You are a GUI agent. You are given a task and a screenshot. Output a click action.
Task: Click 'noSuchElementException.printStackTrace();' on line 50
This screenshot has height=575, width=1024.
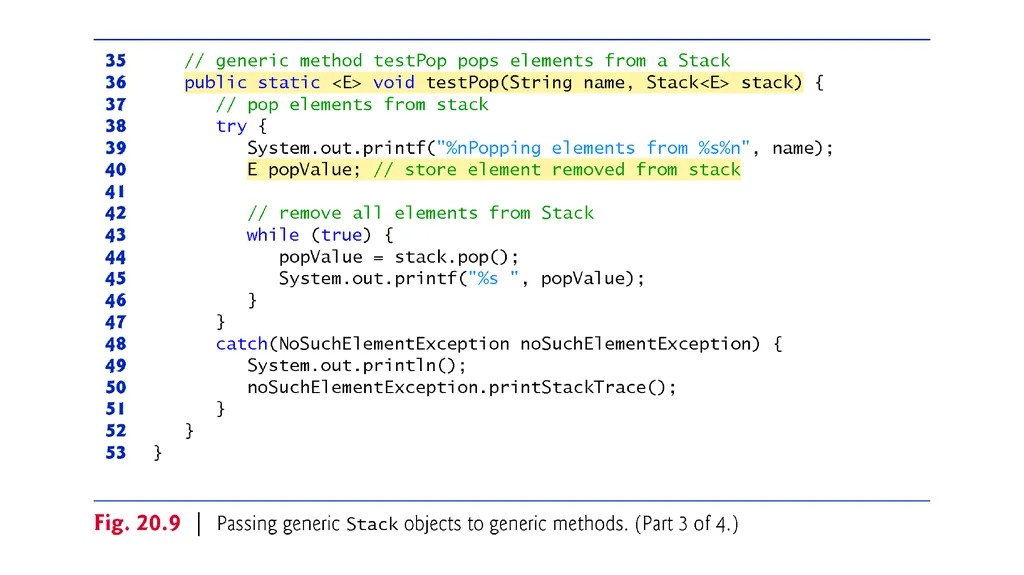click(x=462, y=387)
